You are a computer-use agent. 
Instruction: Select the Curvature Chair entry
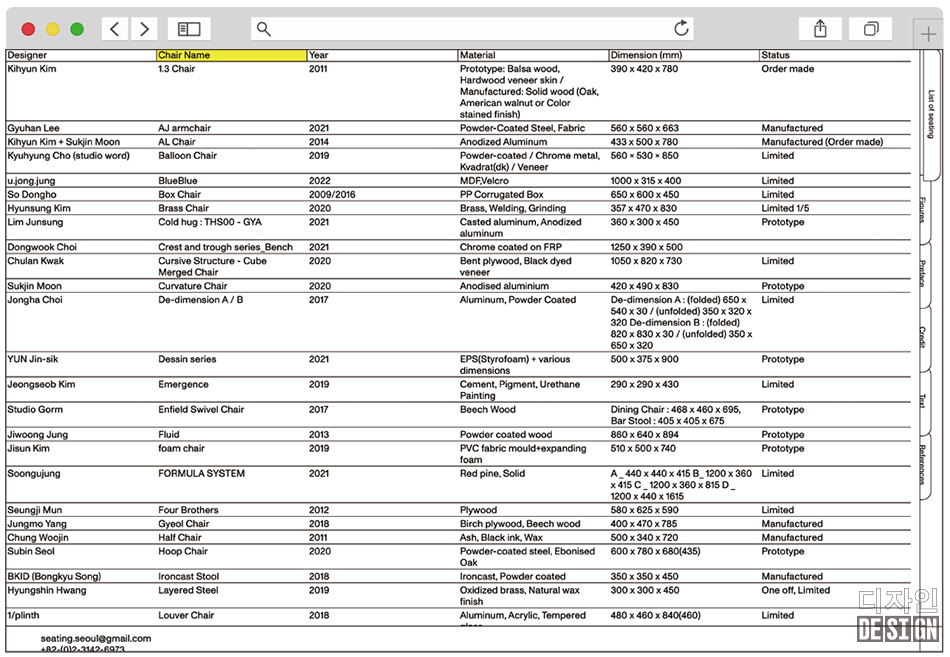click(193, 286)
